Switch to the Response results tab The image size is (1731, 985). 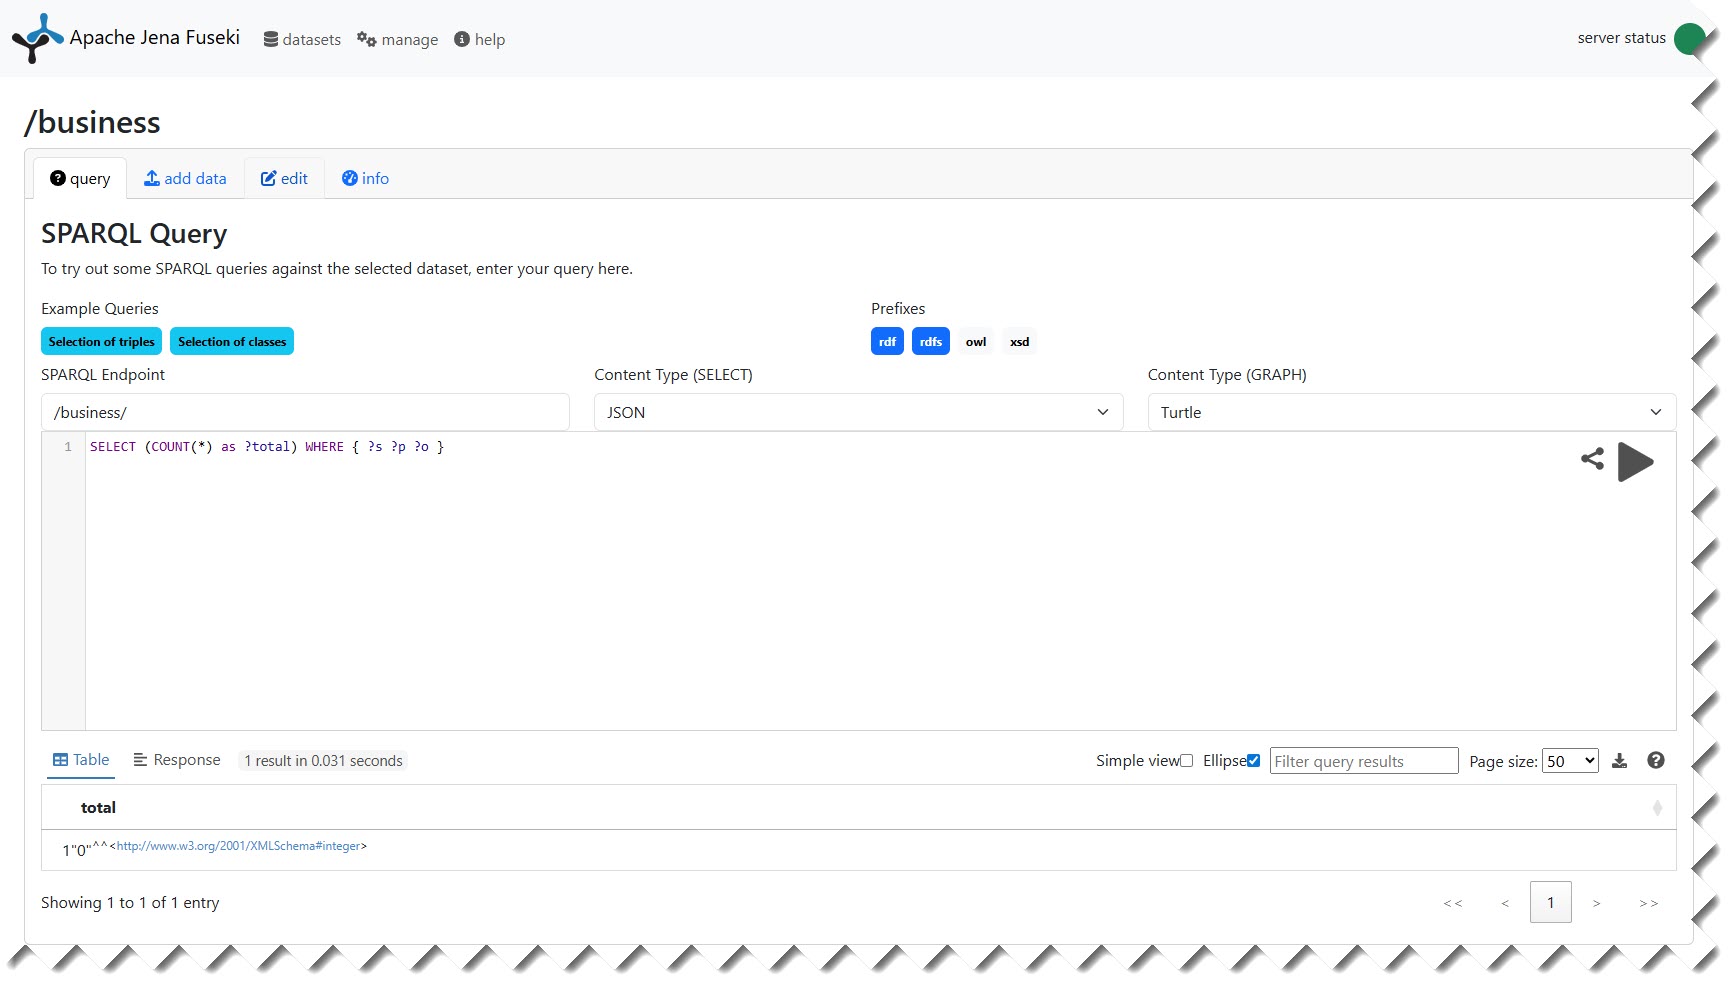[177, 761]
